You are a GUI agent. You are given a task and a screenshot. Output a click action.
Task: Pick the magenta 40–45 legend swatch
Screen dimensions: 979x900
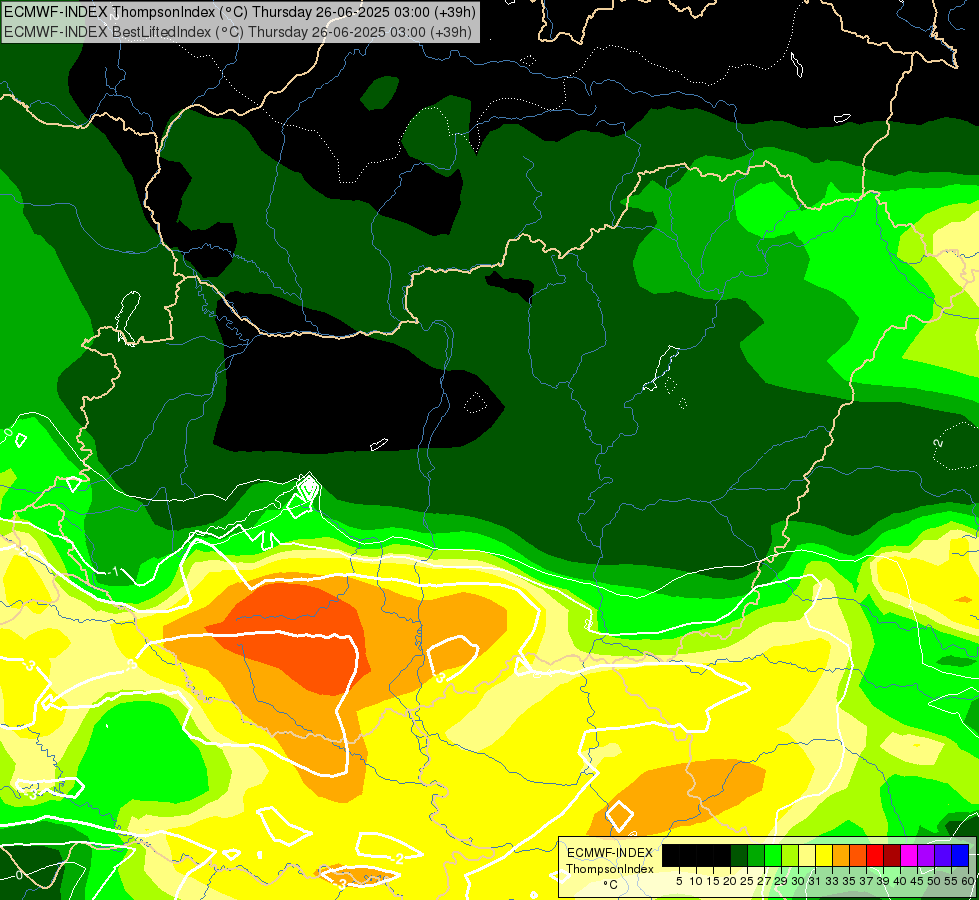click(909, 855)
